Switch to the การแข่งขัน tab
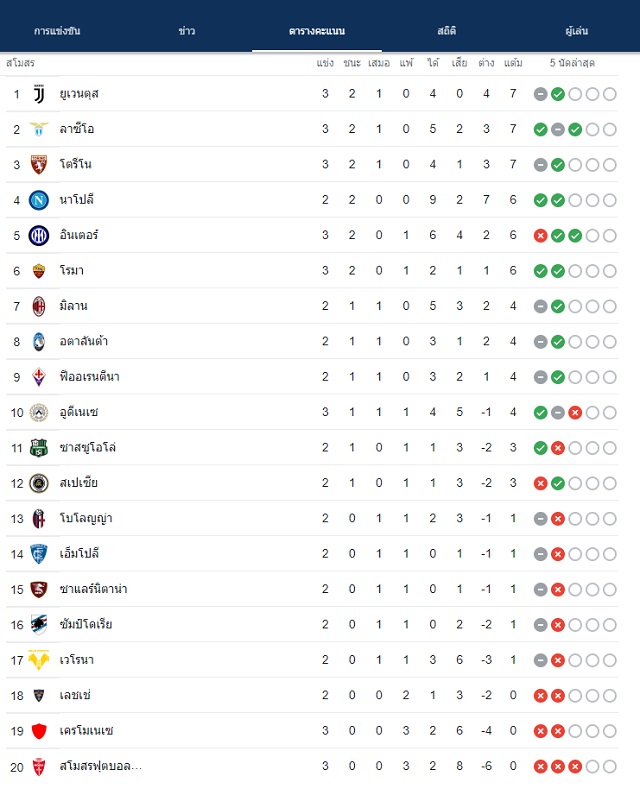Image resolution: width=640 pixels, height=795 pixels. (x=57, y=31)
